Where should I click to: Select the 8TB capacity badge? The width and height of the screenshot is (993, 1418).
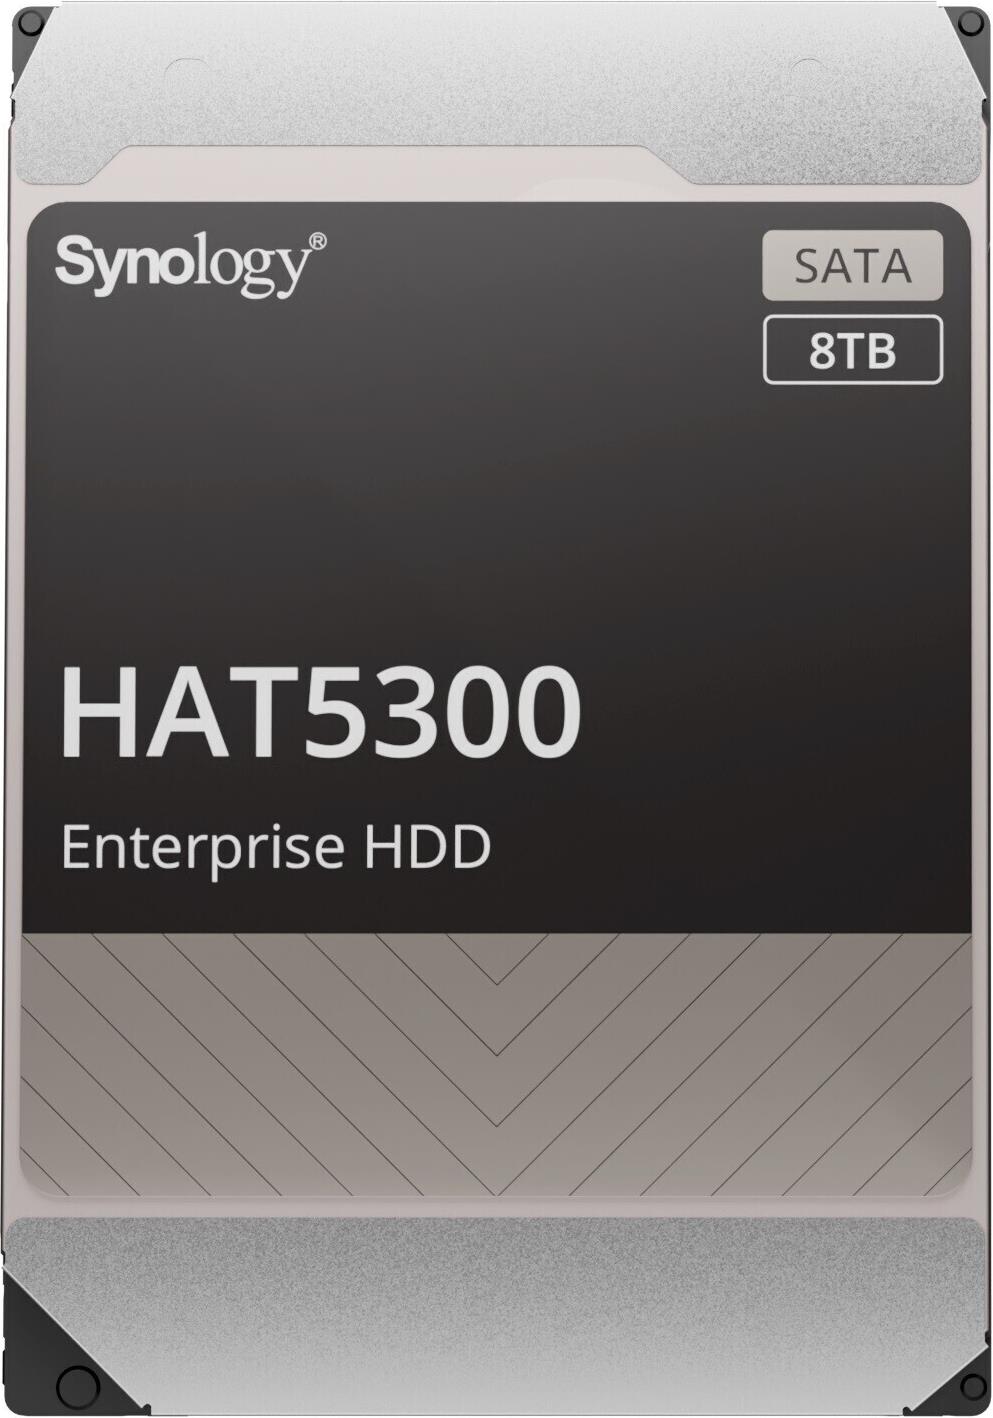pos(852,349)
